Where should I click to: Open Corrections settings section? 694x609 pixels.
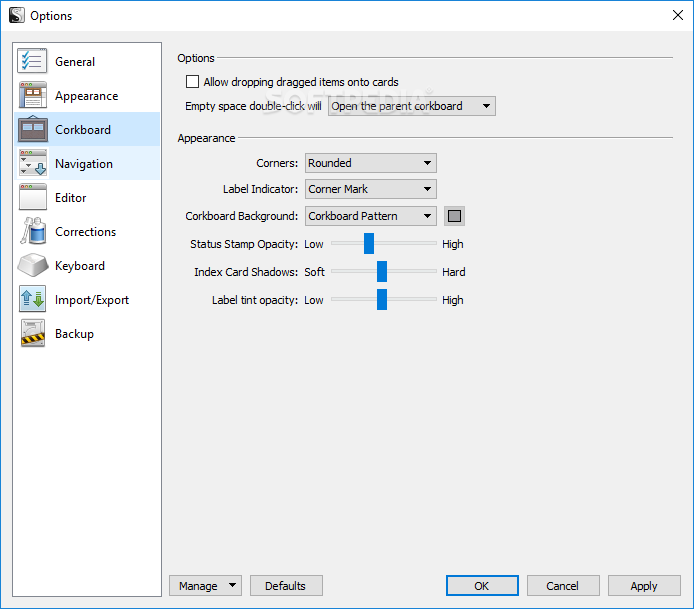[x=87, y=232]
